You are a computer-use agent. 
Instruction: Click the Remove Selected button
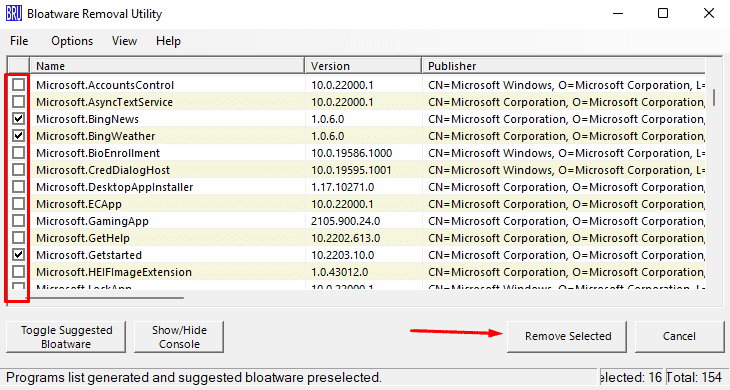[x=567, y=336]
